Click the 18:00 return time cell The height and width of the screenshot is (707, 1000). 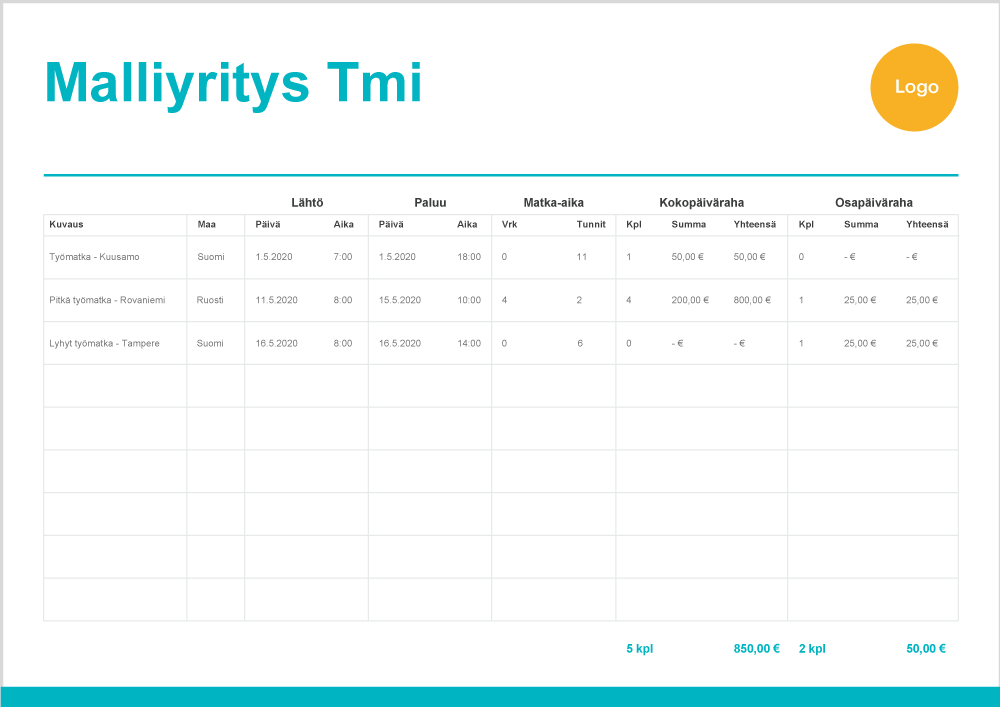point(469,257)
